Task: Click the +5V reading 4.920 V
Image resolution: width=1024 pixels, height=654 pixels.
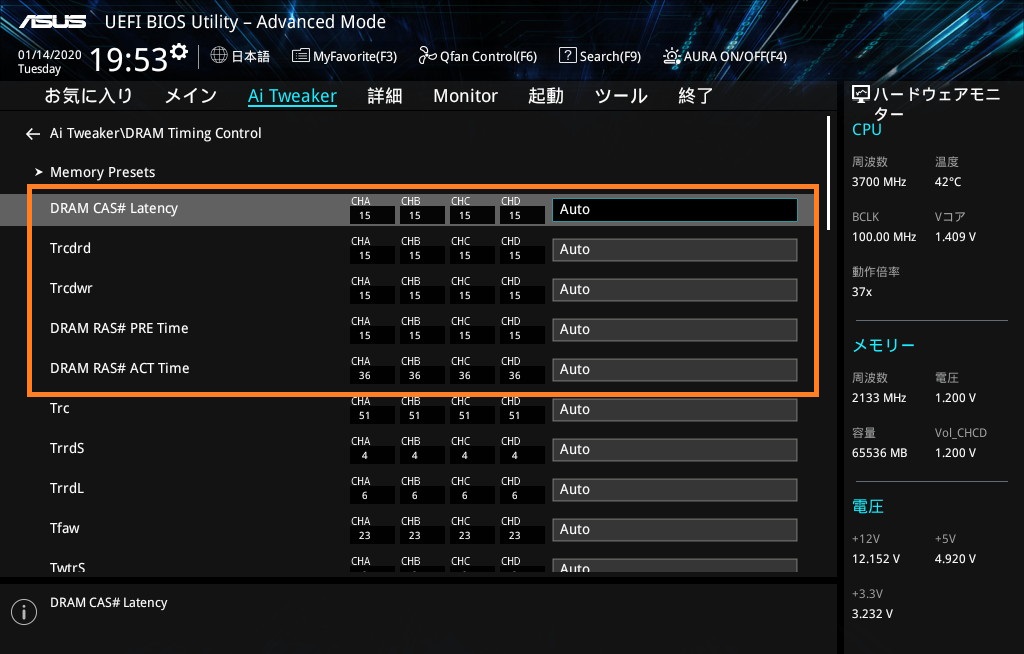Action: [x=955, y=559]
